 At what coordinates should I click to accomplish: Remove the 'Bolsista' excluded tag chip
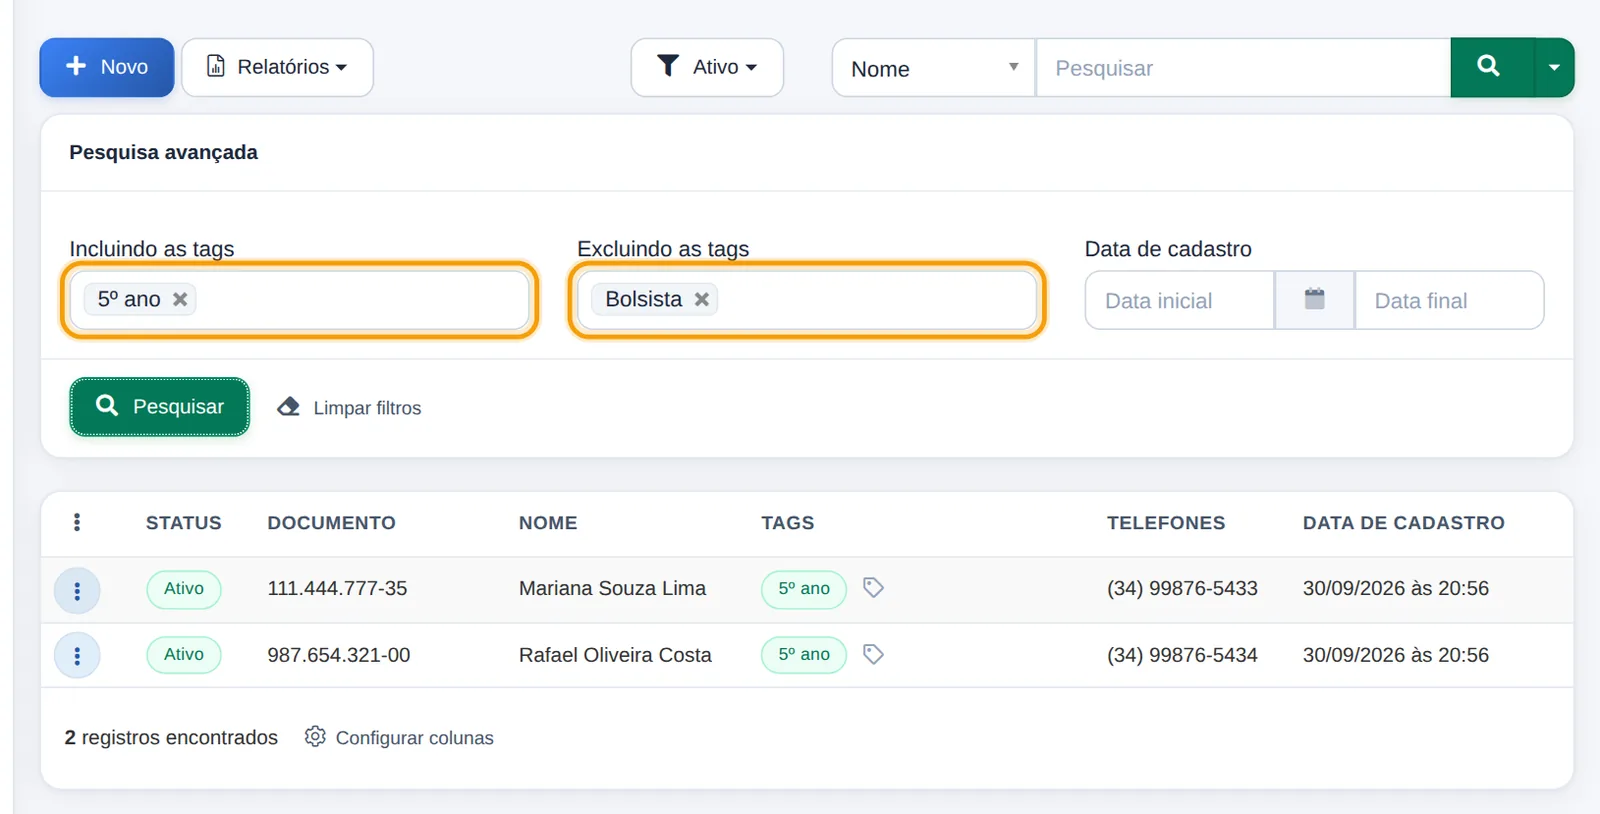(702, 299)
